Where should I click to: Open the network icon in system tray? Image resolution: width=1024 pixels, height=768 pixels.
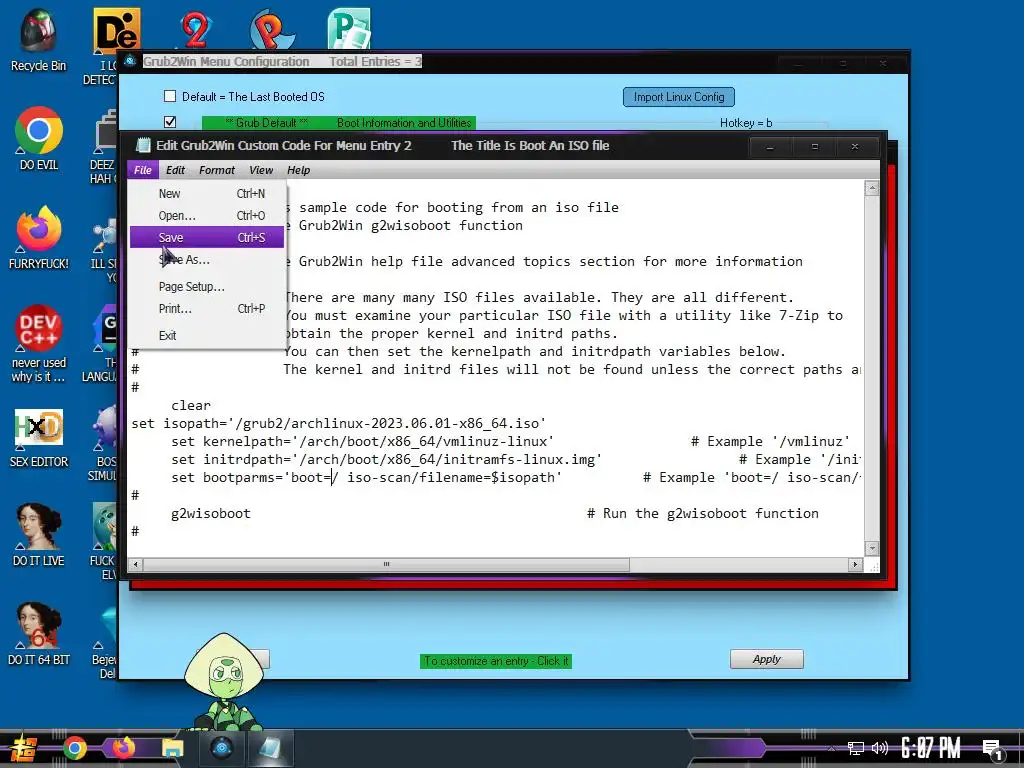(855, 748)
